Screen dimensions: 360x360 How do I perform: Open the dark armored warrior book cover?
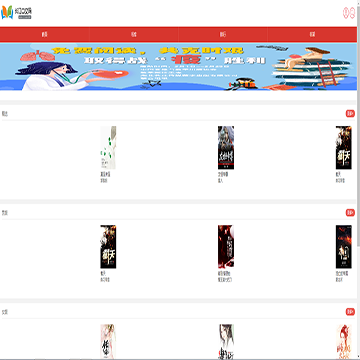click(x=226, y=148)
